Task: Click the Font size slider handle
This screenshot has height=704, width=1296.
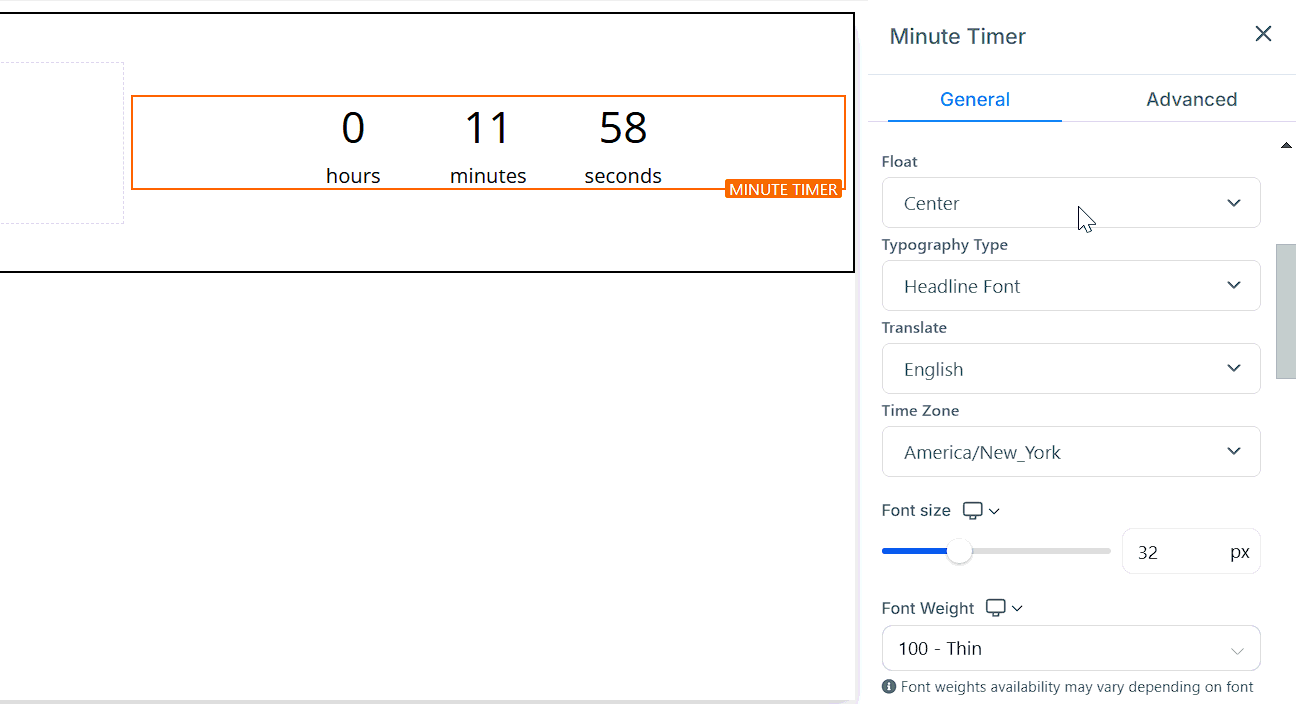Action: click(959, 551)
